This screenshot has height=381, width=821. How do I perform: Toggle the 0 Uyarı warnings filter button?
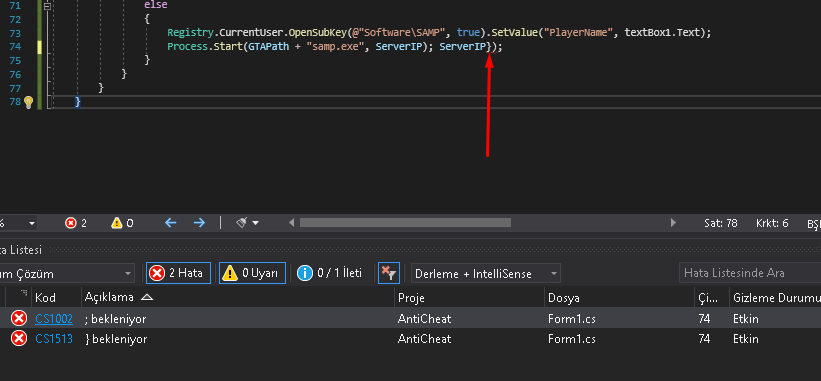(252, 273)
